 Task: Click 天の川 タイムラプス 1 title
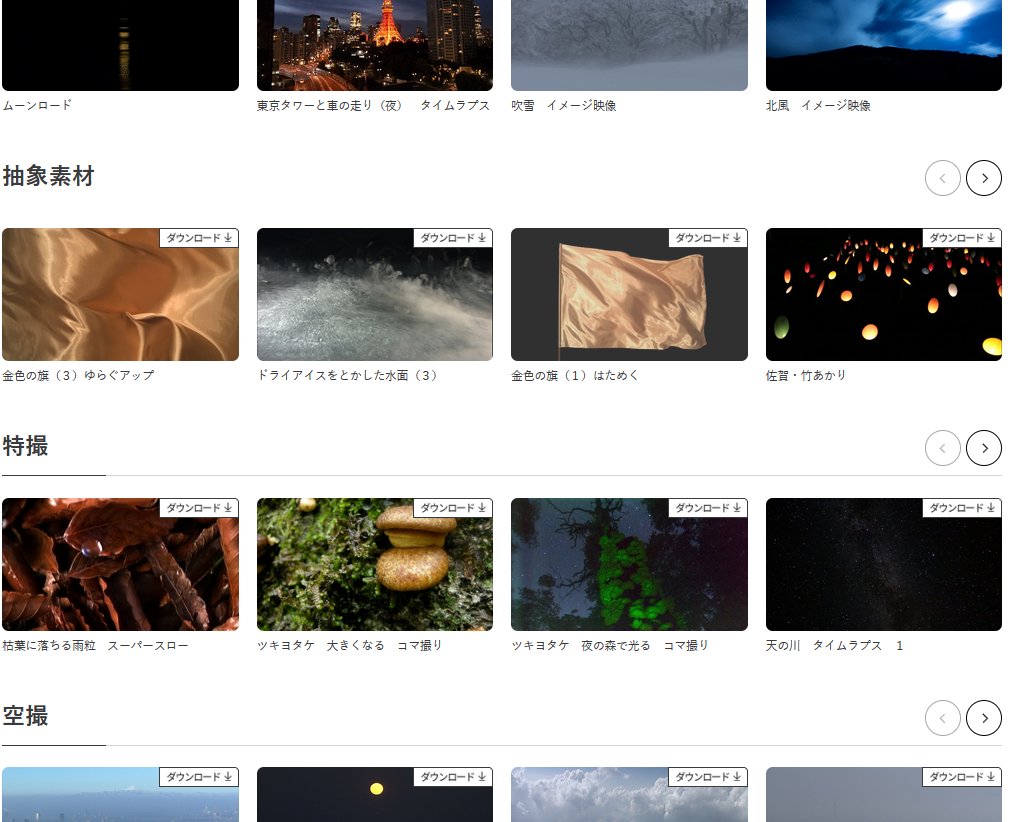tap(834, 645)
